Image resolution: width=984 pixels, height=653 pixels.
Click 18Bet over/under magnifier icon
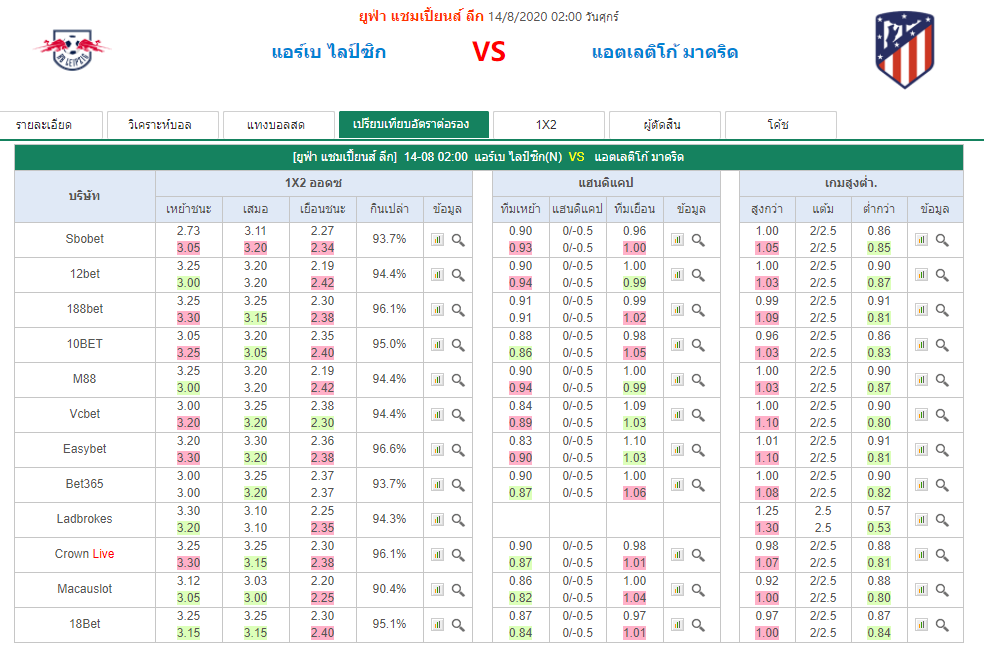coord(942,625)
